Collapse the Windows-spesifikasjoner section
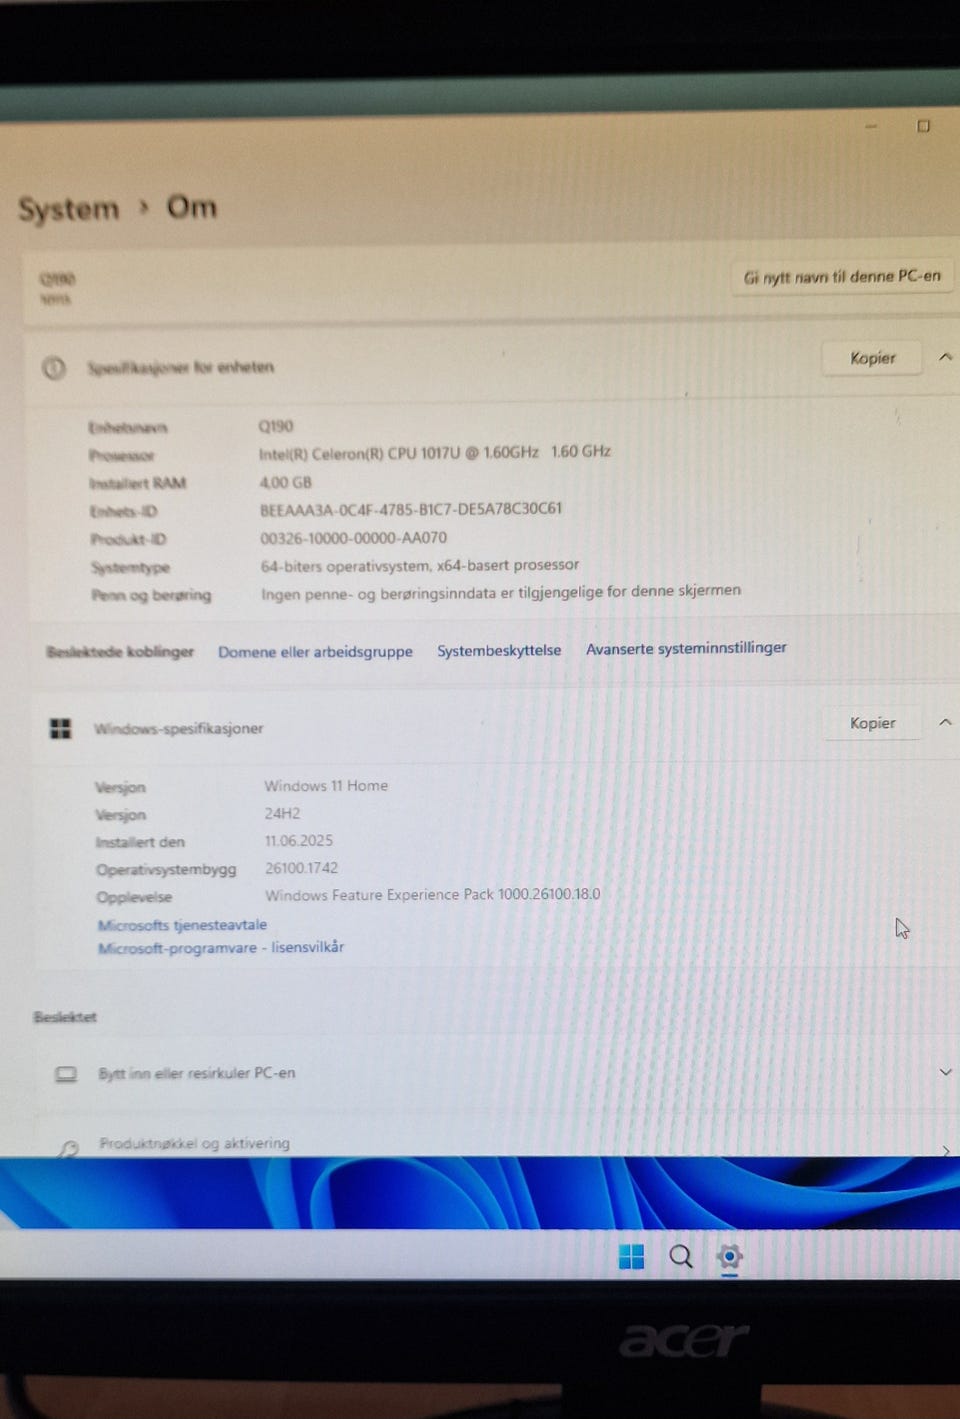The image size is (960, 1419). pos(945,722)
